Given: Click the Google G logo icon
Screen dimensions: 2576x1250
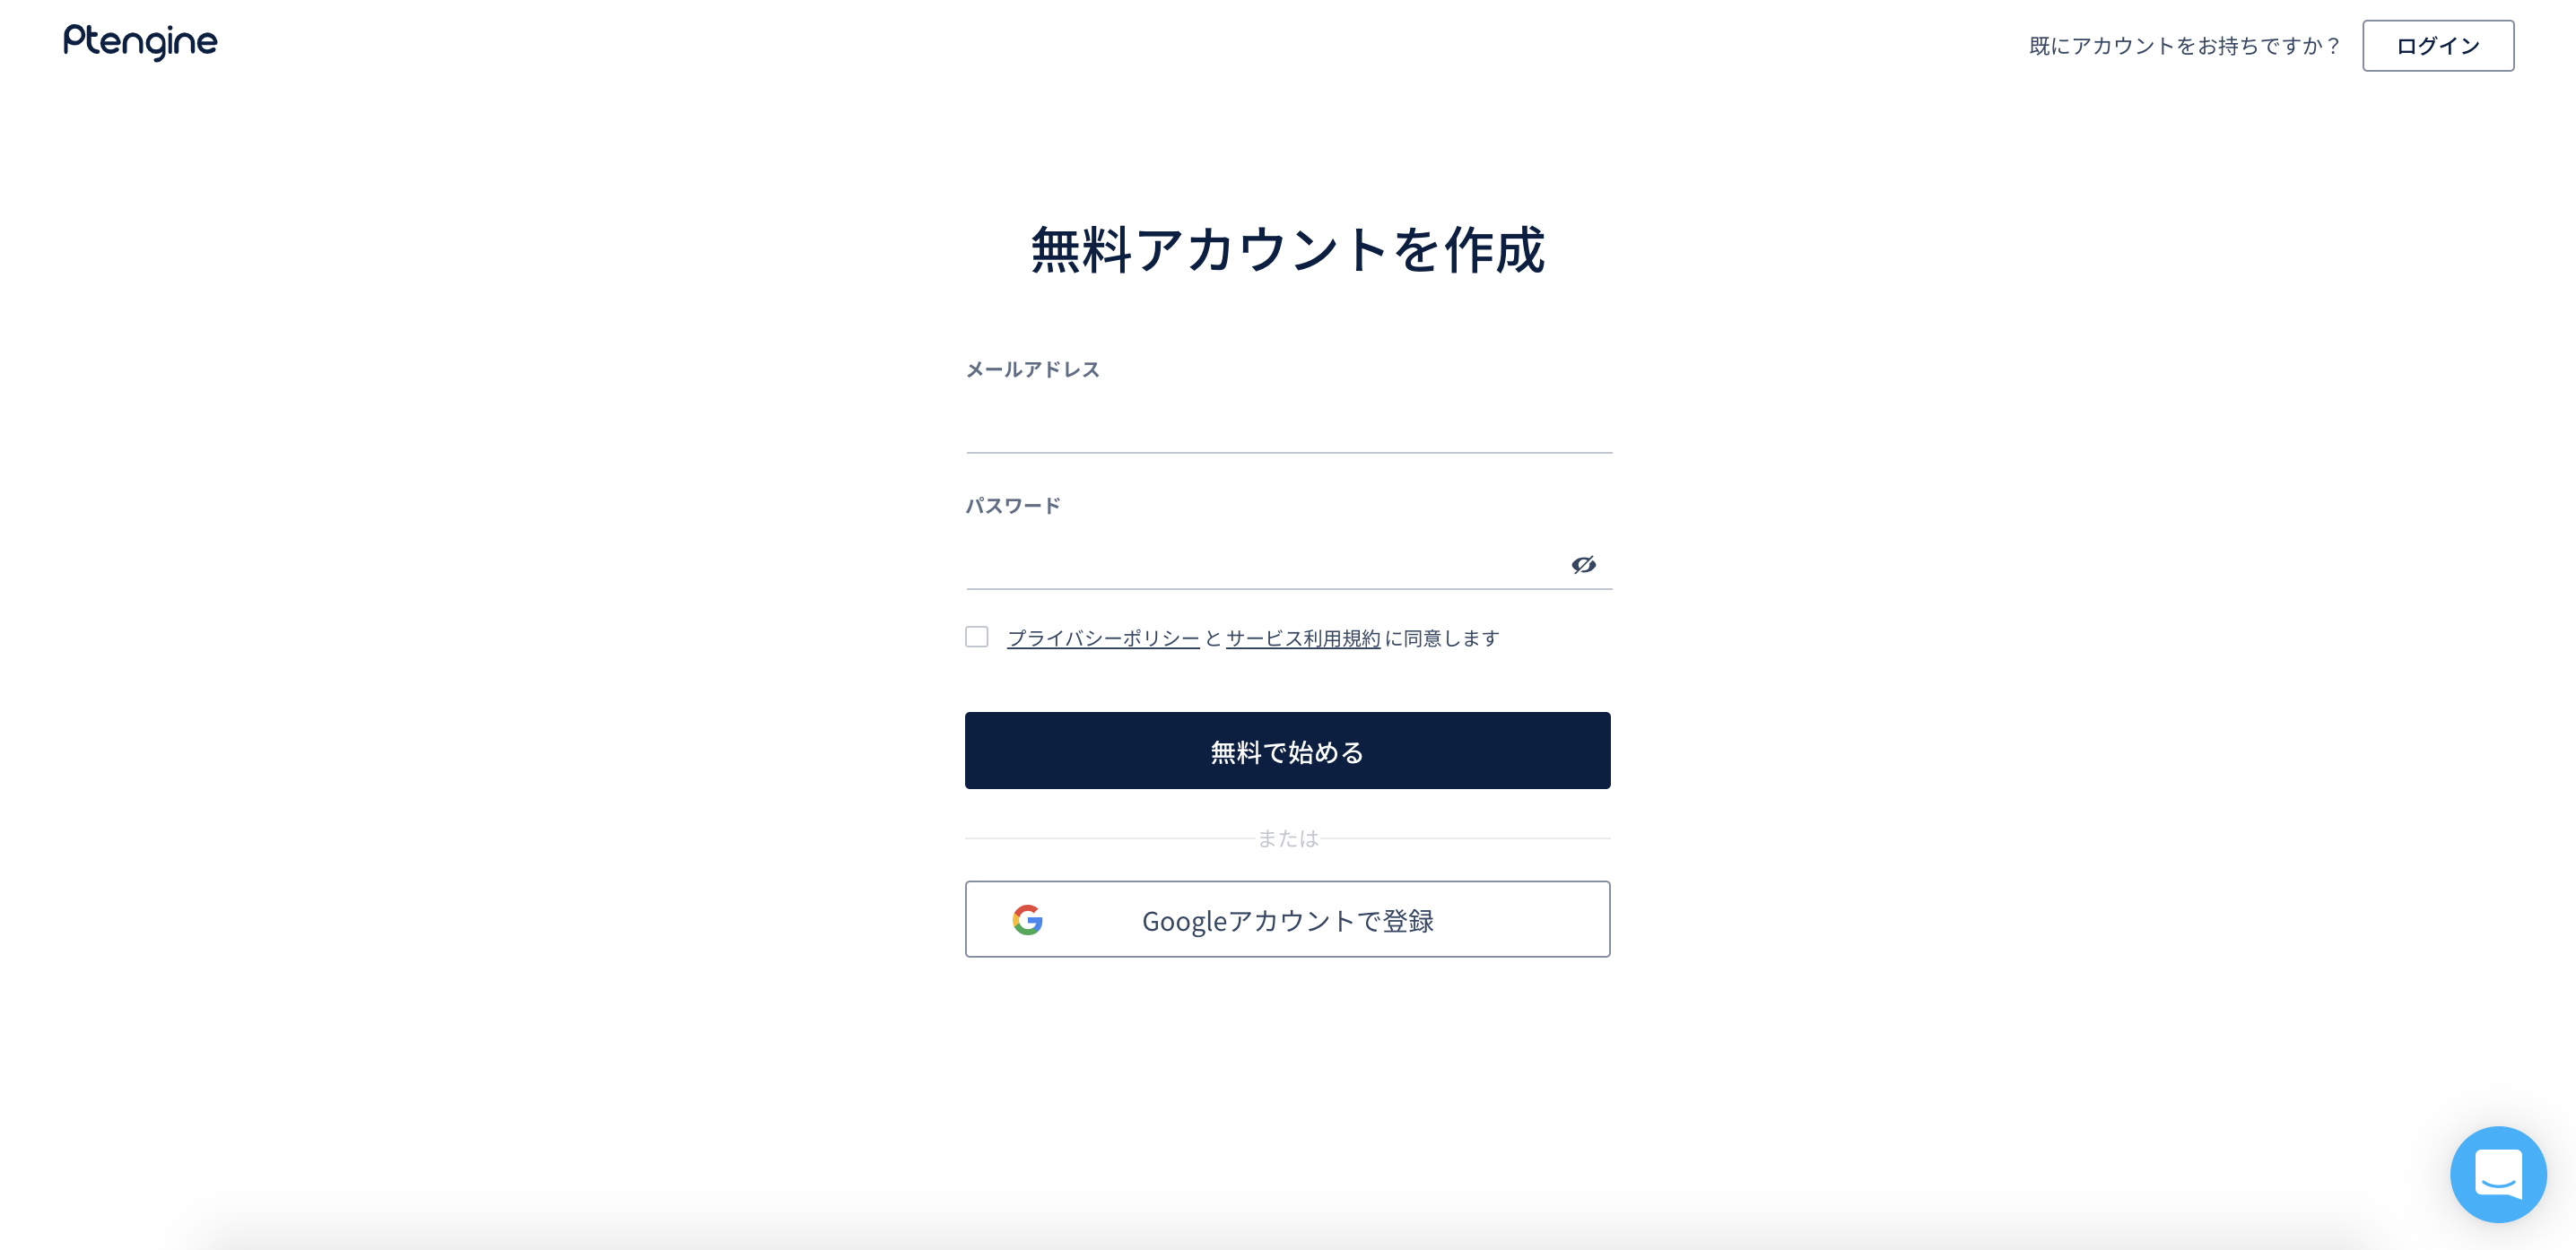Looking at the screenshot, I should (1027, 920).
